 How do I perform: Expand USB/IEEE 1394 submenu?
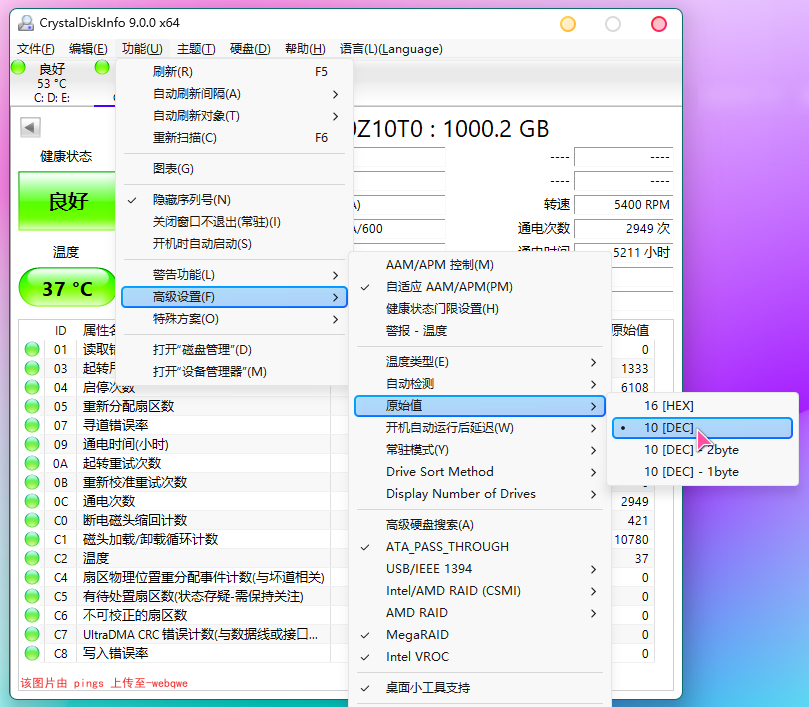[x=480, y=569]
